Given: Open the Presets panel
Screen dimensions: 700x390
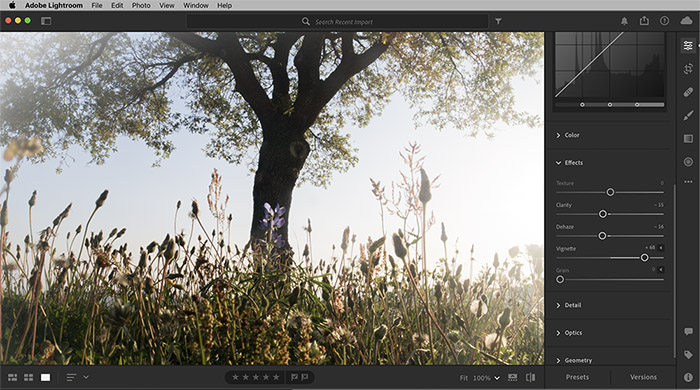Looking at the screenshot, I should click(577, 377).
